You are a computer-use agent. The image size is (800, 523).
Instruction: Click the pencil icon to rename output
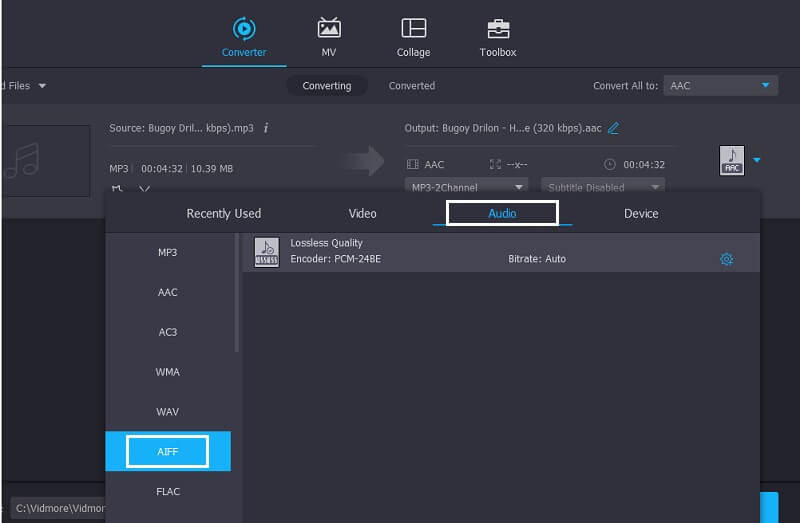[613, 128]
